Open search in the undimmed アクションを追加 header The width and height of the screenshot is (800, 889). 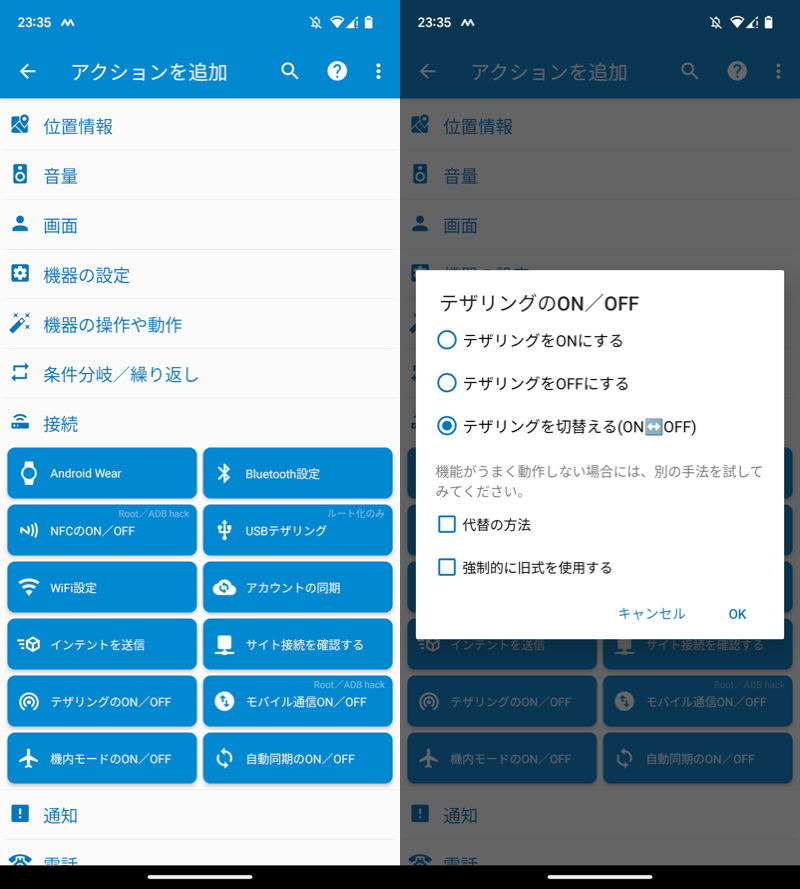pyautogui.click(x=290, y=71)
